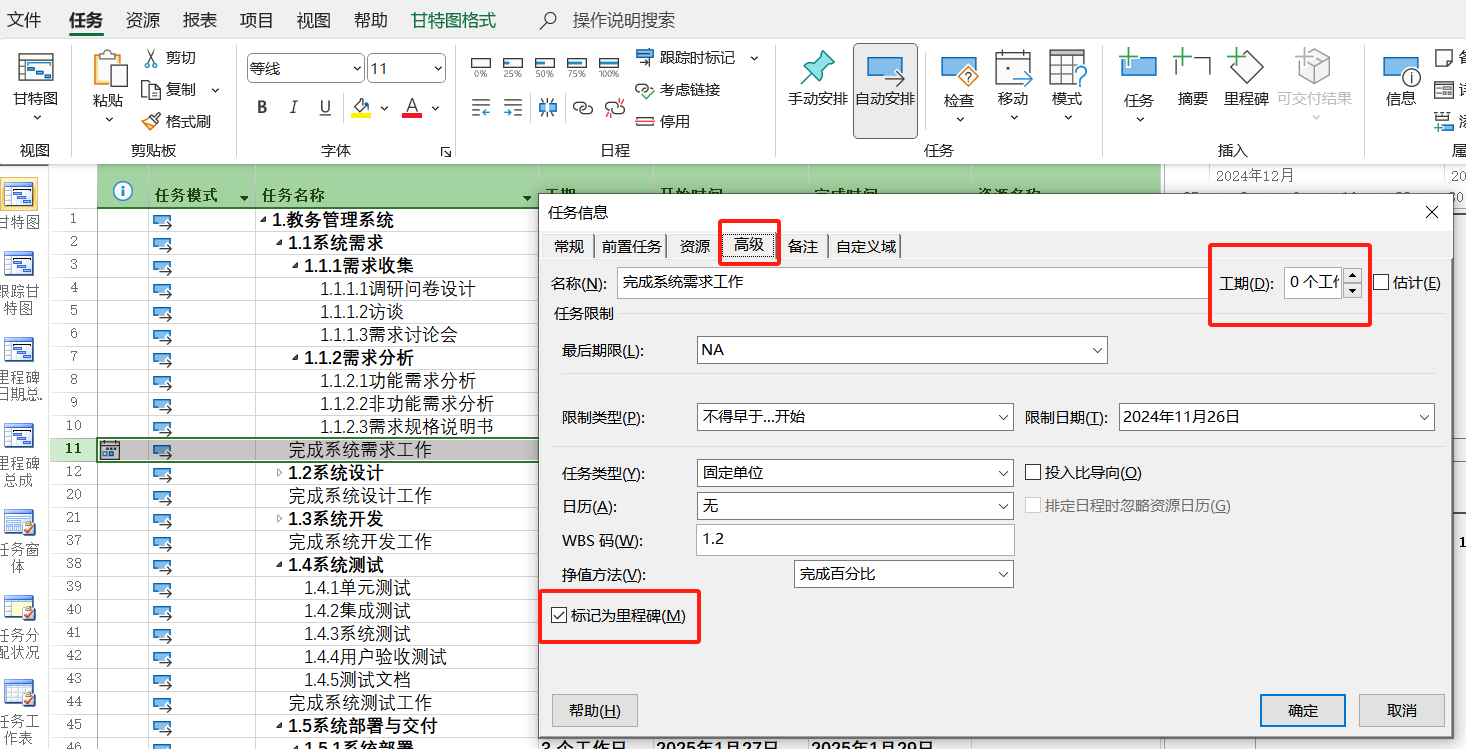Click the 粘贴 (Paste) icon

[108, 69]
